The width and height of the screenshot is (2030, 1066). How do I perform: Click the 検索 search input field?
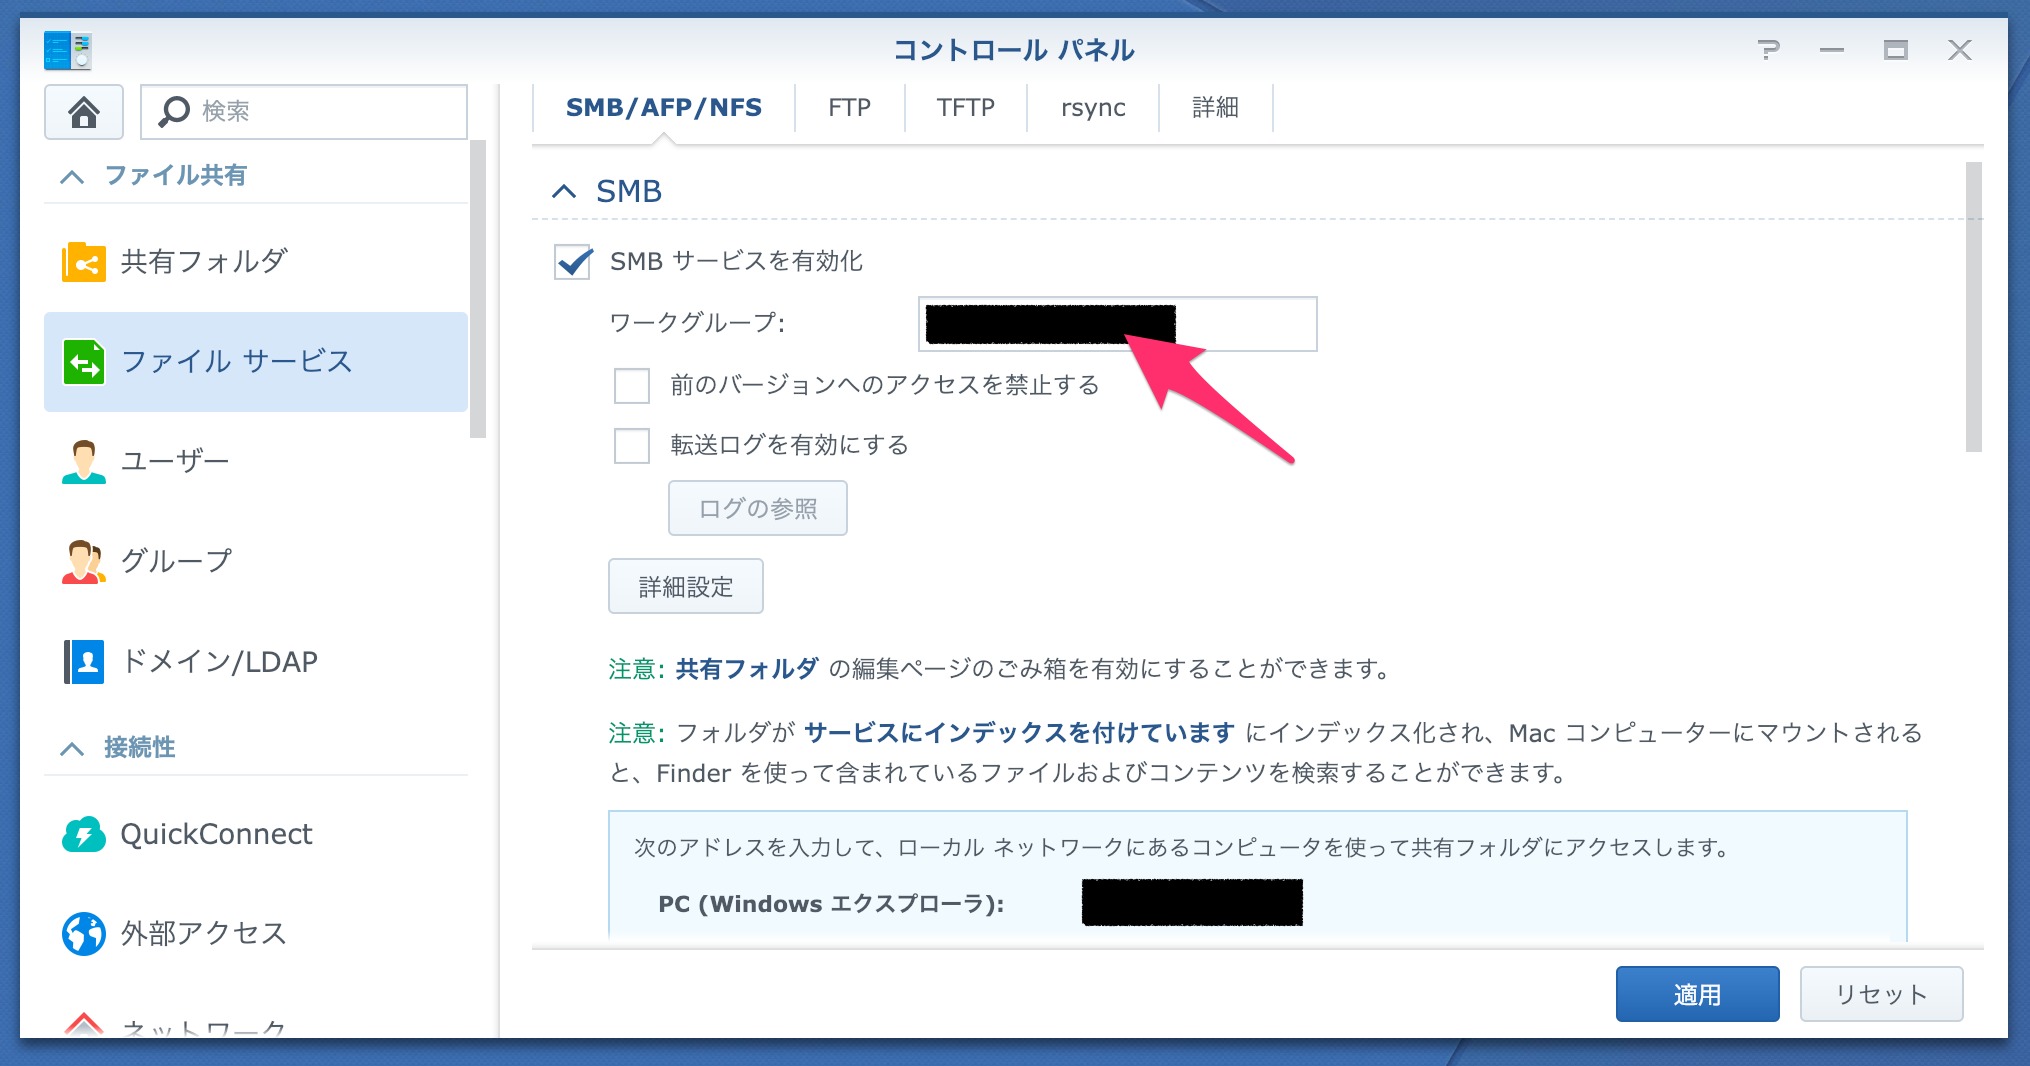pyautogui.click(x=304, y=112)
